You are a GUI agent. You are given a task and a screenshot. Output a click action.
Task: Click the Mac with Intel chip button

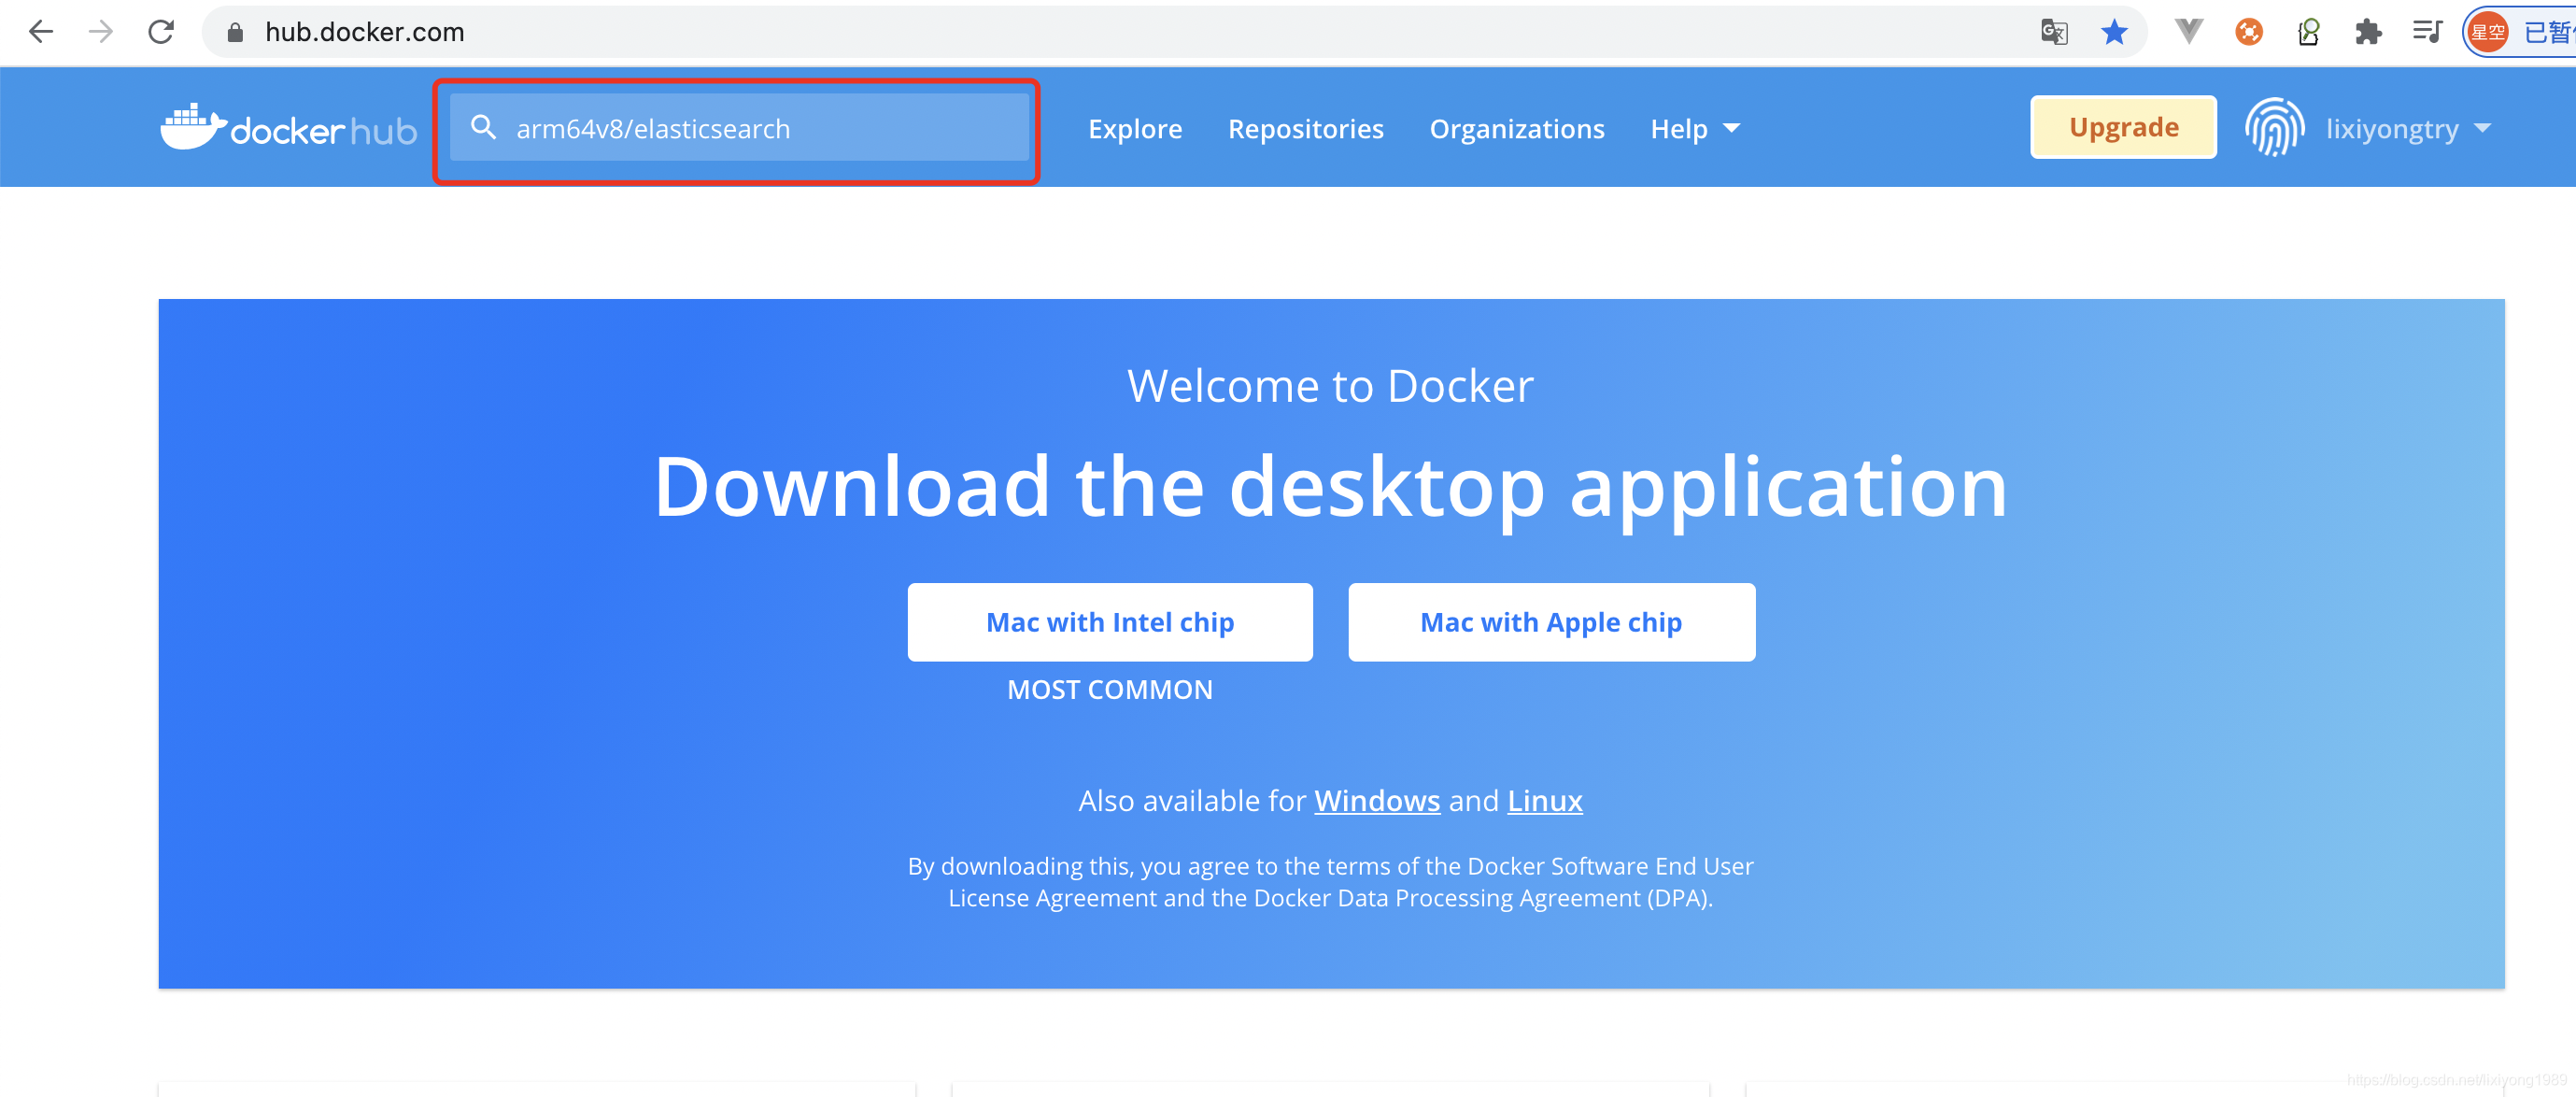(x=1111, y=621)
